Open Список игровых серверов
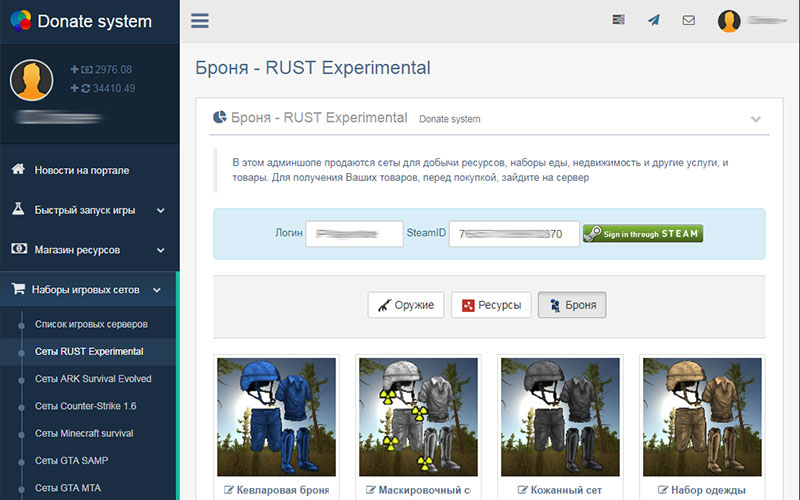800x500 pixels. [x=91, y=324]
